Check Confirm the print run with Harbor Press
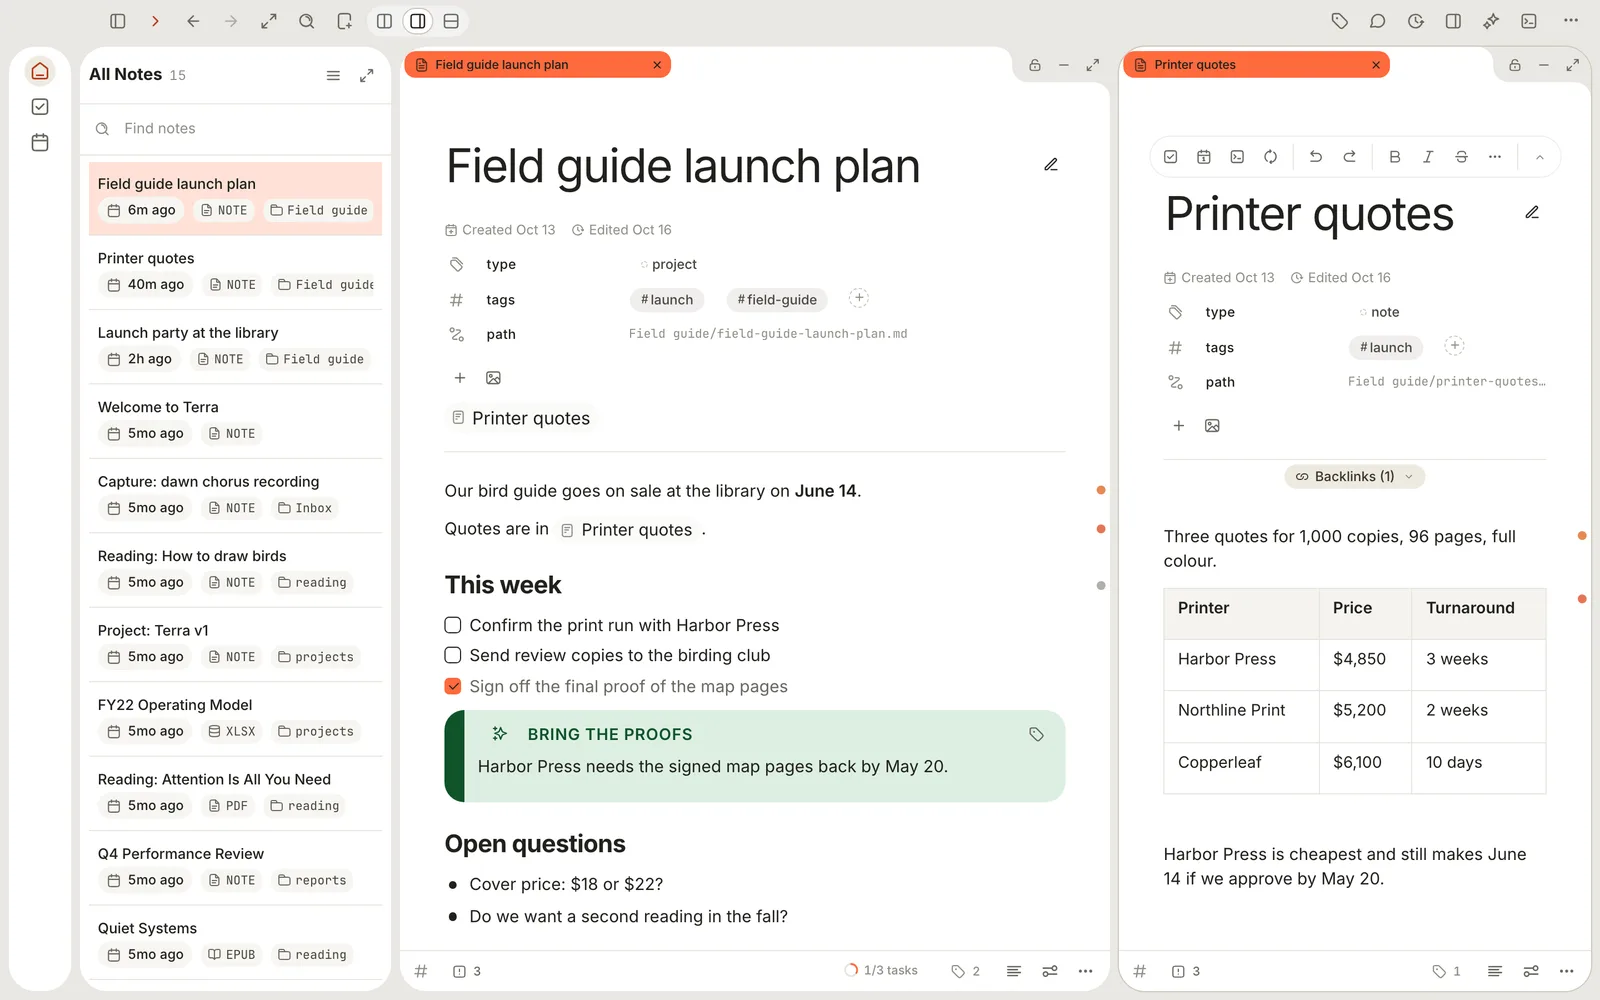 point(453,625)
